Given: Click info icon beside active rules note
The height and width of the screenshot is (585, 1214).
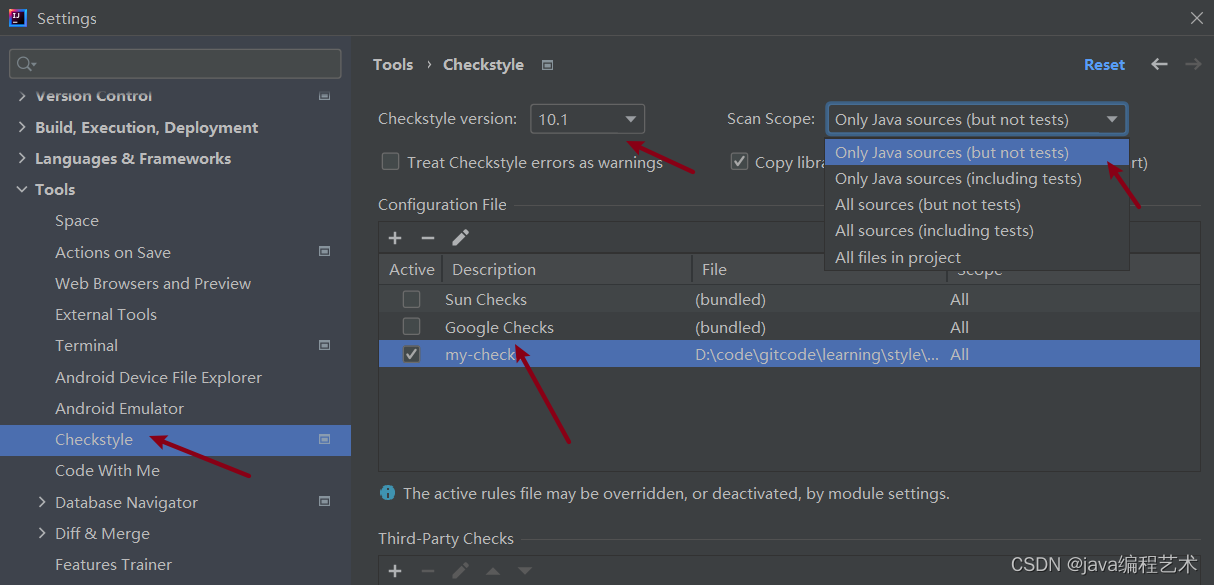Looking at the screenshot, I should pos(386,493).
